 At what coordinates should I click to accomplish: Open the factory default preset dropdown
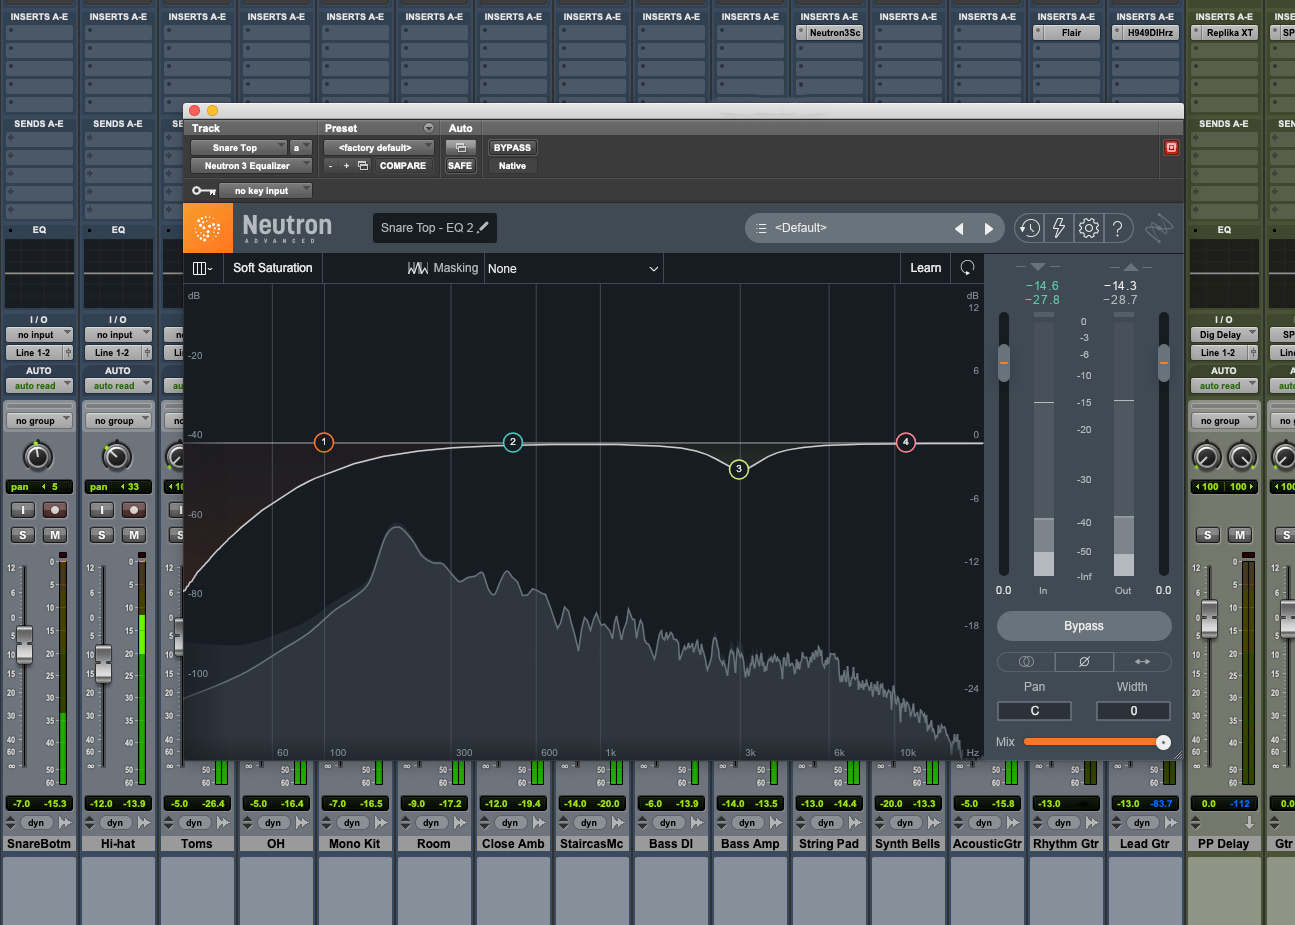378,148
